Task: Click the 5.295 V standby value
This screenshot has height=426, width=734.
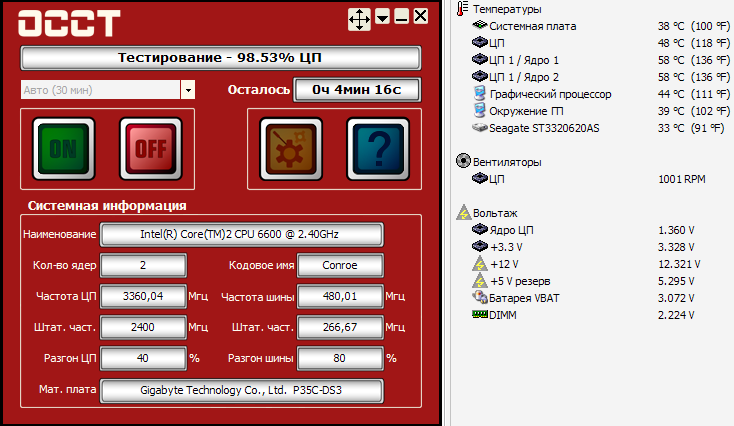Action: click(676, 281)
